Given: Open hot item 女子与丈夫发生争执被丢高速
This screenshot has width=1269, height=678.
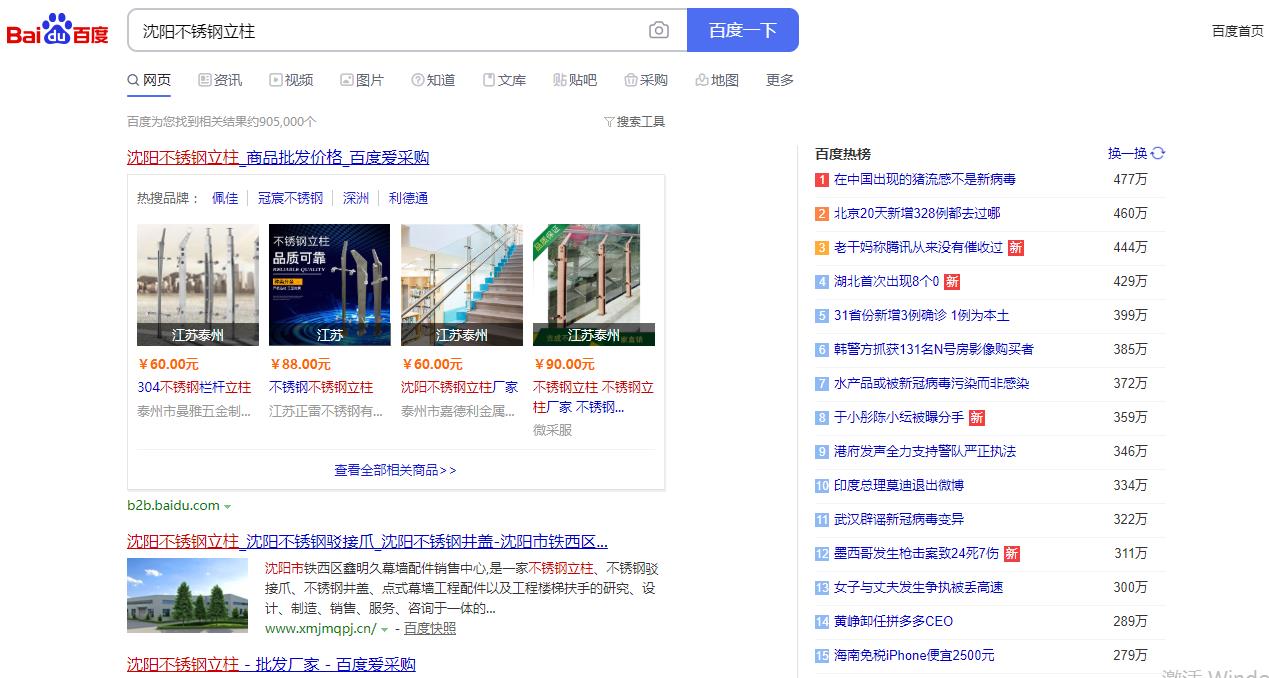Looking at the screenshot, I should click(x=918, y=588).
